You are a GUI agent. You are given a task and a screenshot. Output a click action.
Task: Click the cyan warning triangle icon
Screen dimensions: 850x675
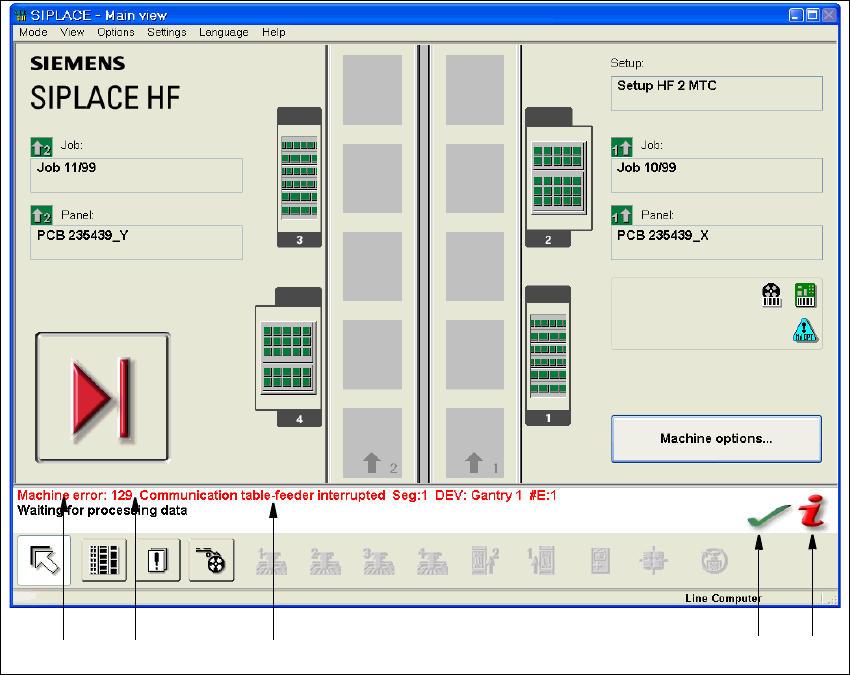pyautogui.click(x=805, y=330)
